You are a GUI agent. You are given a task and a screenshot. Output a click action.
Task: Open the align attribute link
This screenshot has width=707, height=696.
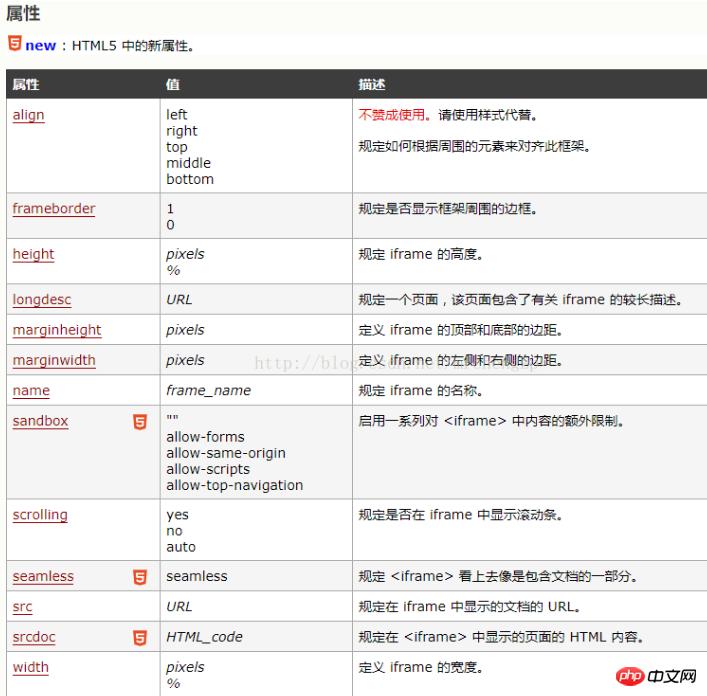[28, 115]
